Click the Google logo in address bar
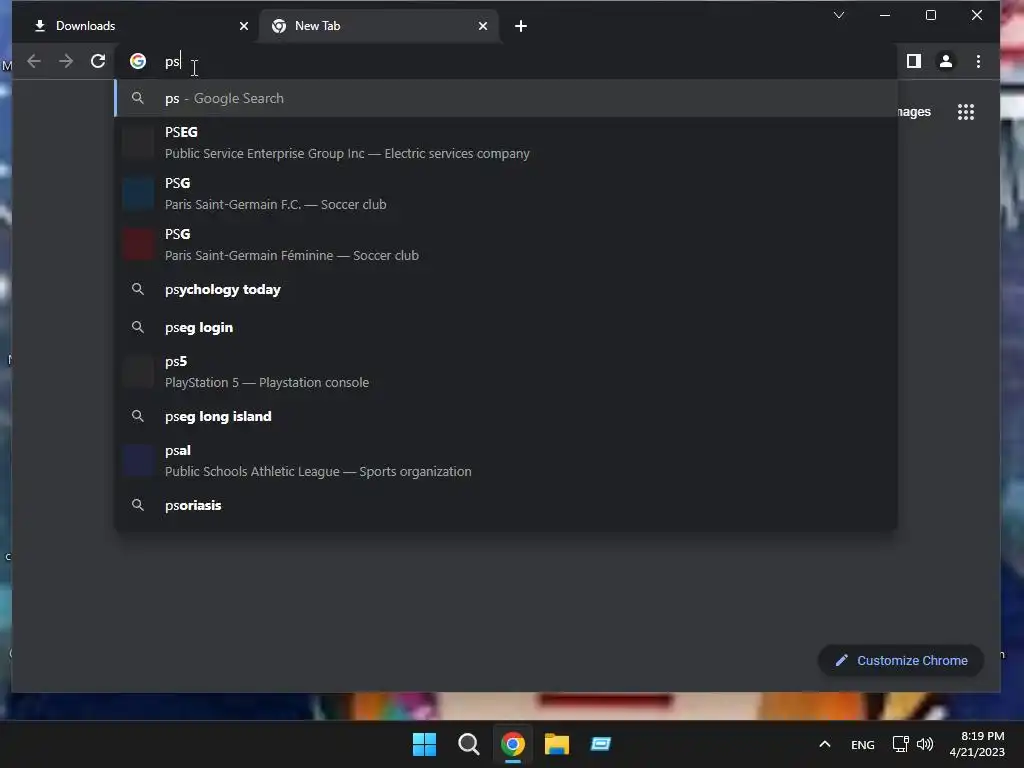The image size is (1024, 768). [x=138, y=61]
